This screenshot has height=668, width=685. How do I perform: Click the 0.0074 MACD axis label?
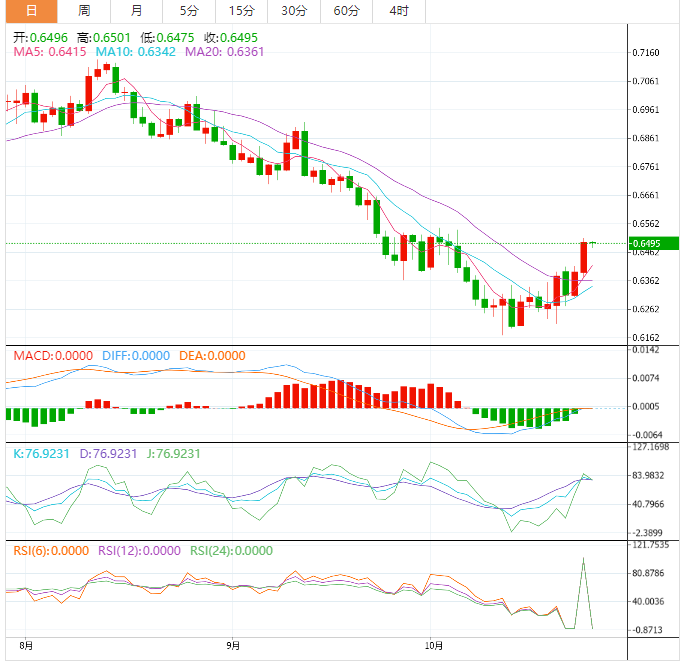click(646, 378)
